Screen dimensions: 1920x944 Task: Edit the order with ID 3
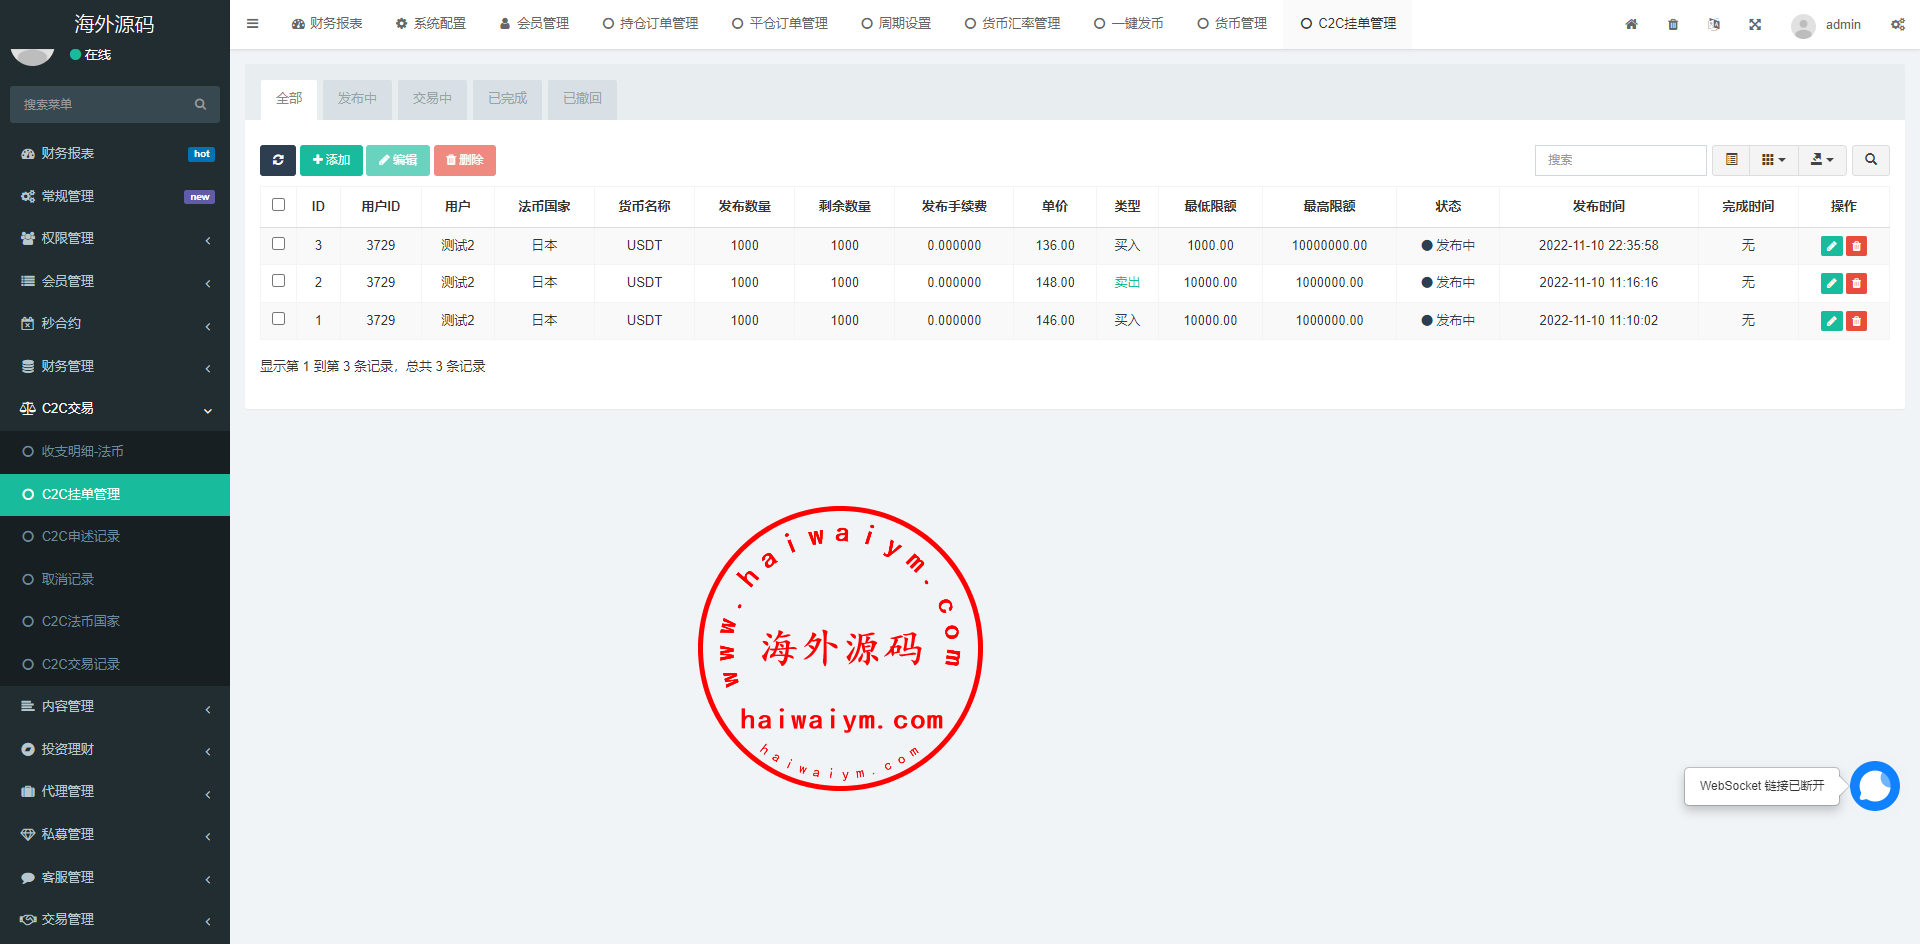coord(1831,246)
